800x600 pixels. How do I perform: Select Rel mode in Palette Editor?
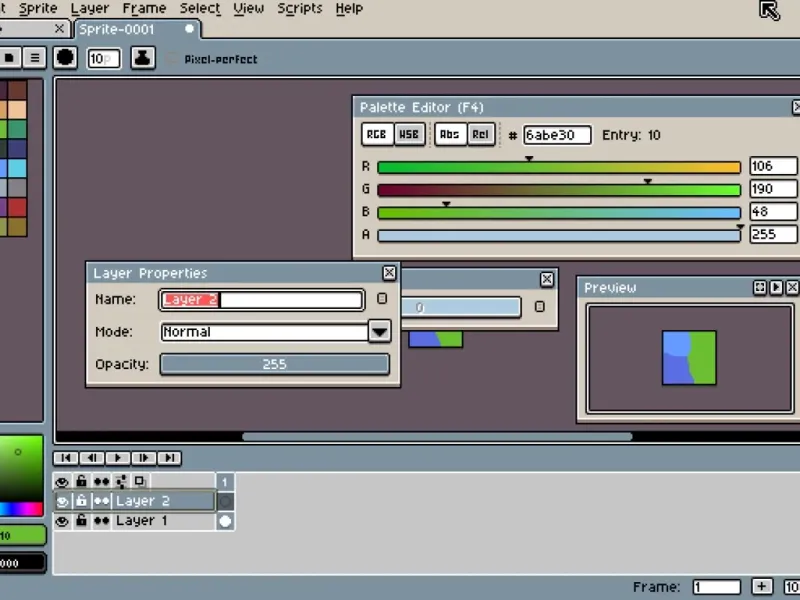[481, 134]
